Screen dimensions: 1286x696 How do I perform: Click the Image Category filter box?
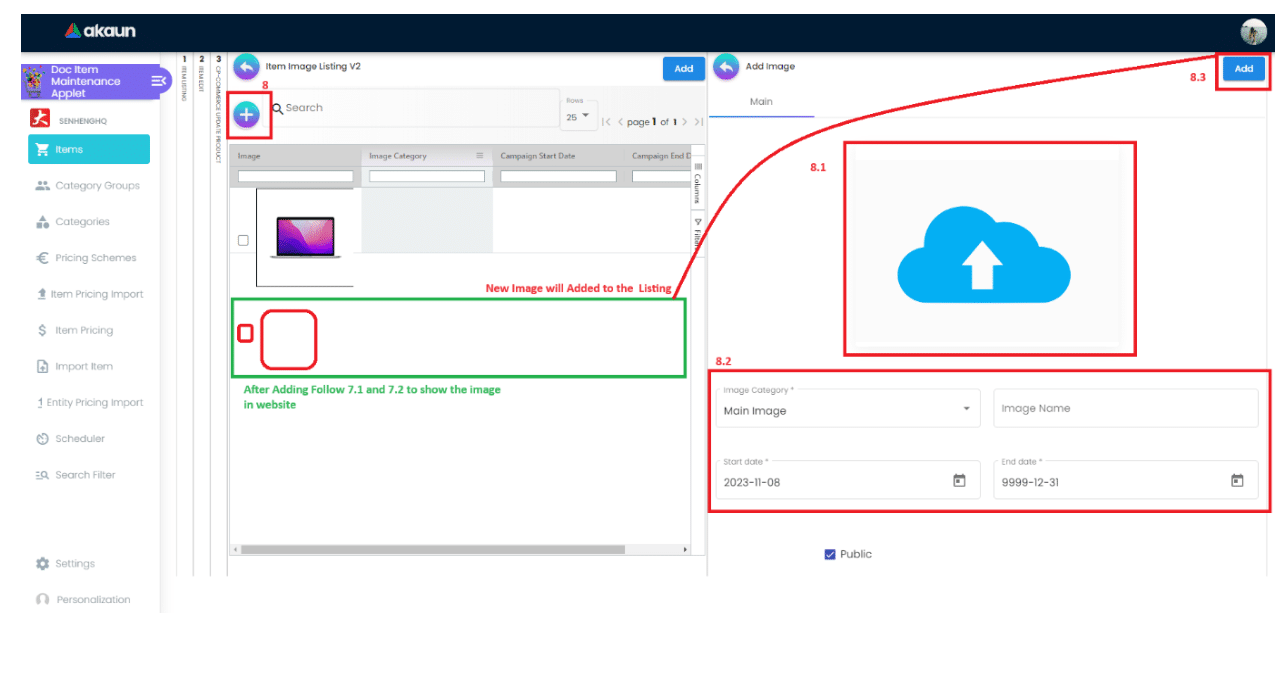click(427, 176)
